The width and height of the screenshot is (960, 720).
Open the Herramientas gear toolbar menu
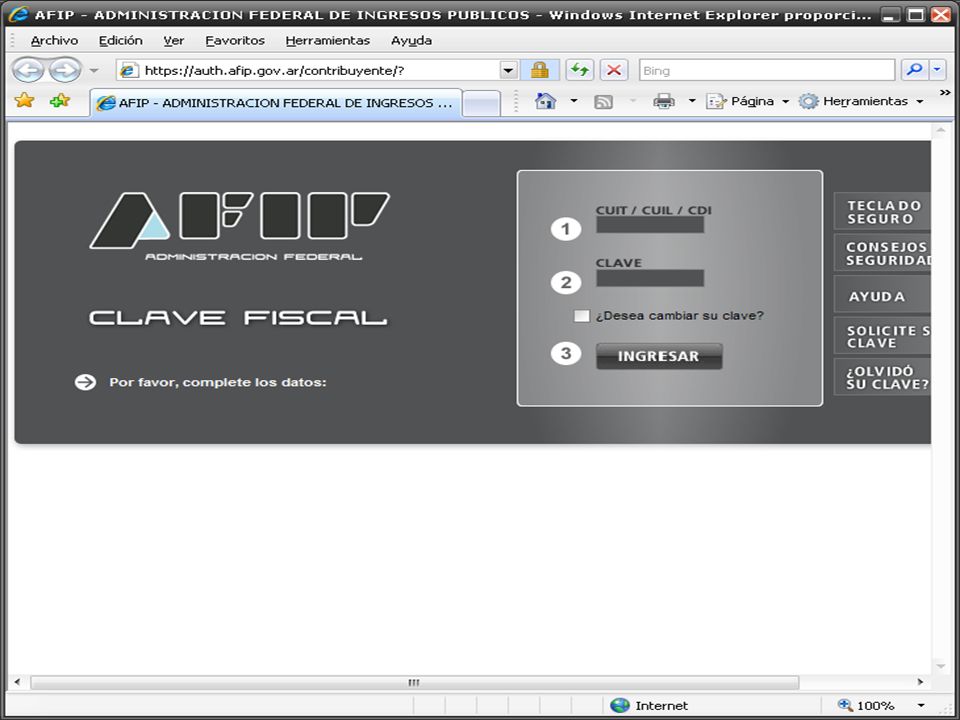861,101
